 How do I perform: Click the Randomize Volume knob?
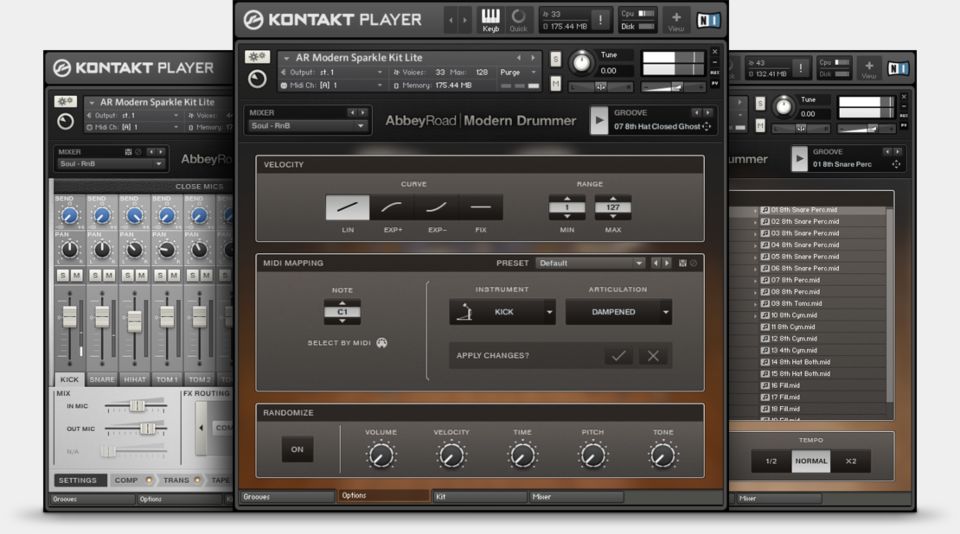(x=380, y=456)
